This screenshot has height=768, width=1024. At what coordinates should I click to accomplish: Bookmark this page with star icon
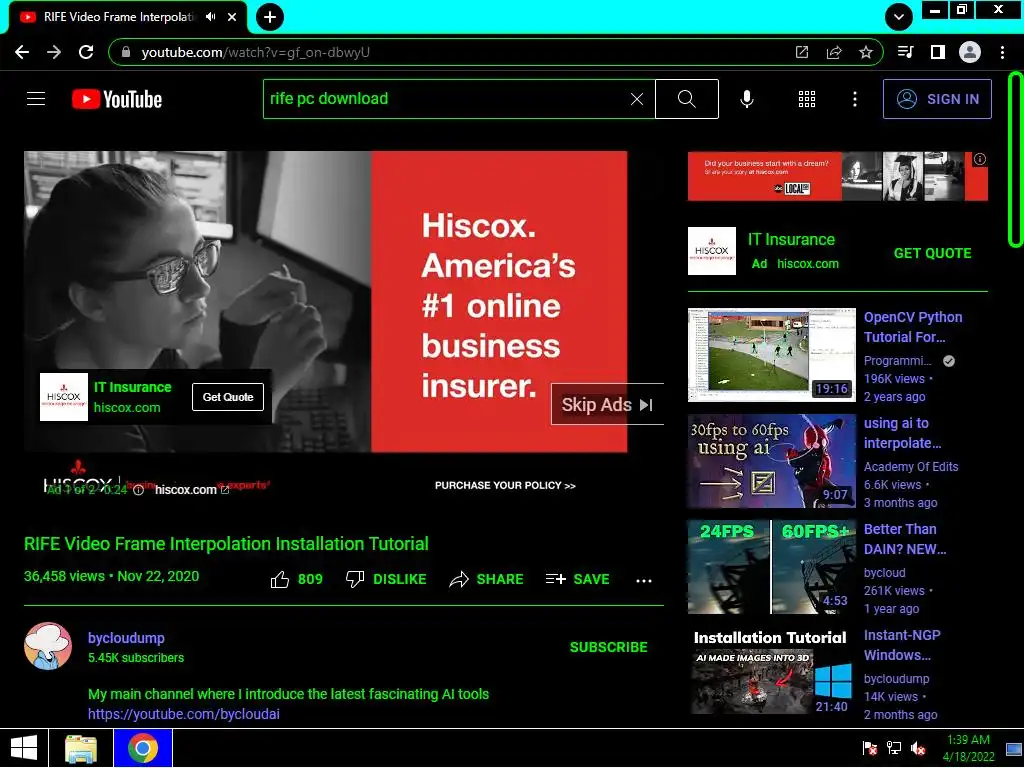pos(866,52)
